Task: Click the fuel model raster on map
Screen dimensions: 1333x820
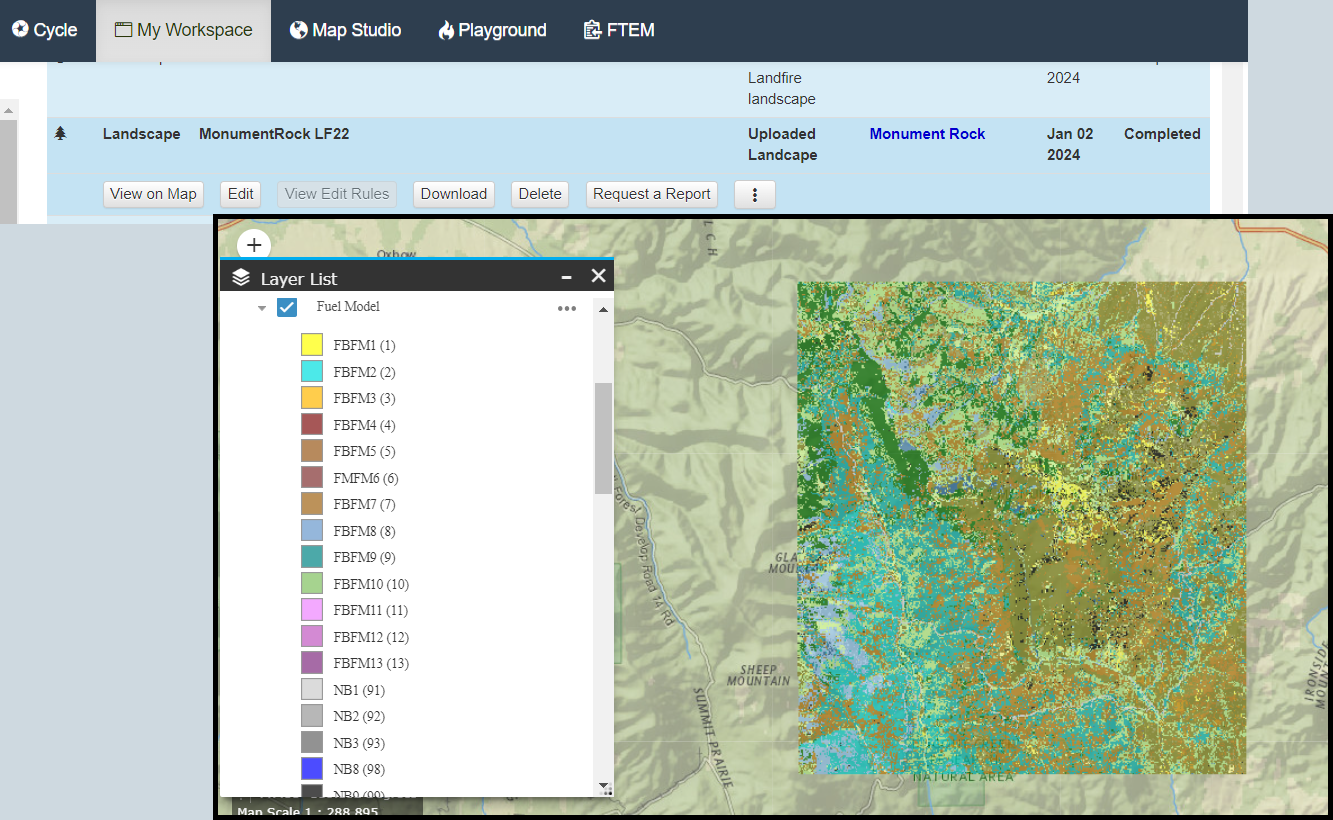Action: click(1022, 527)
